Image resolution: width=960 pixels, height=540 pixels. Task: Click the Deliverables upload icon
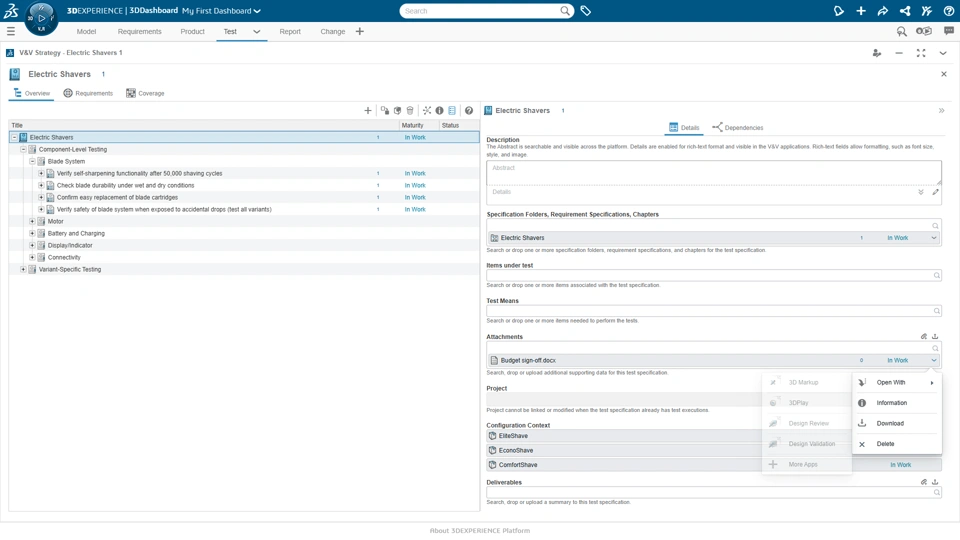(x=935, y=482)
